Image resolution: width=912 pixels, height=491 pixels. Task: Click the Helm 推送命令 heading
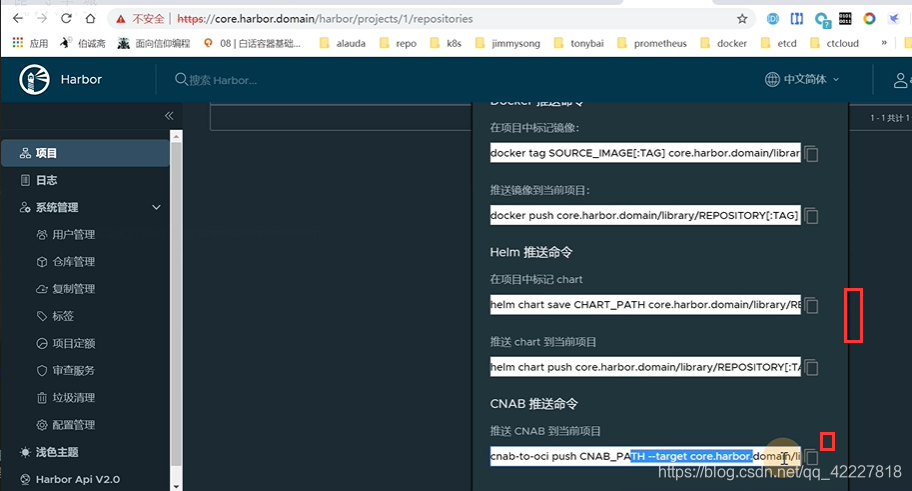coord(531,252)
